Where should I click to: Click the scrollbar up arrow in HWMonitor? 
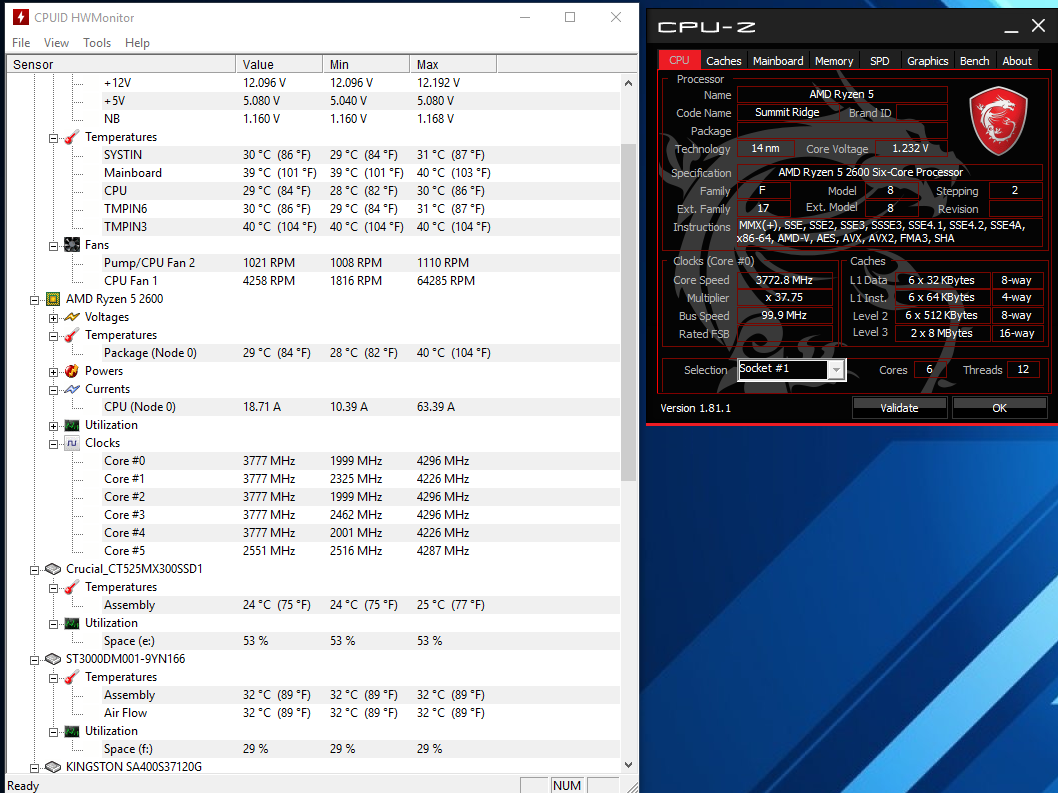(x=628, y=83)
